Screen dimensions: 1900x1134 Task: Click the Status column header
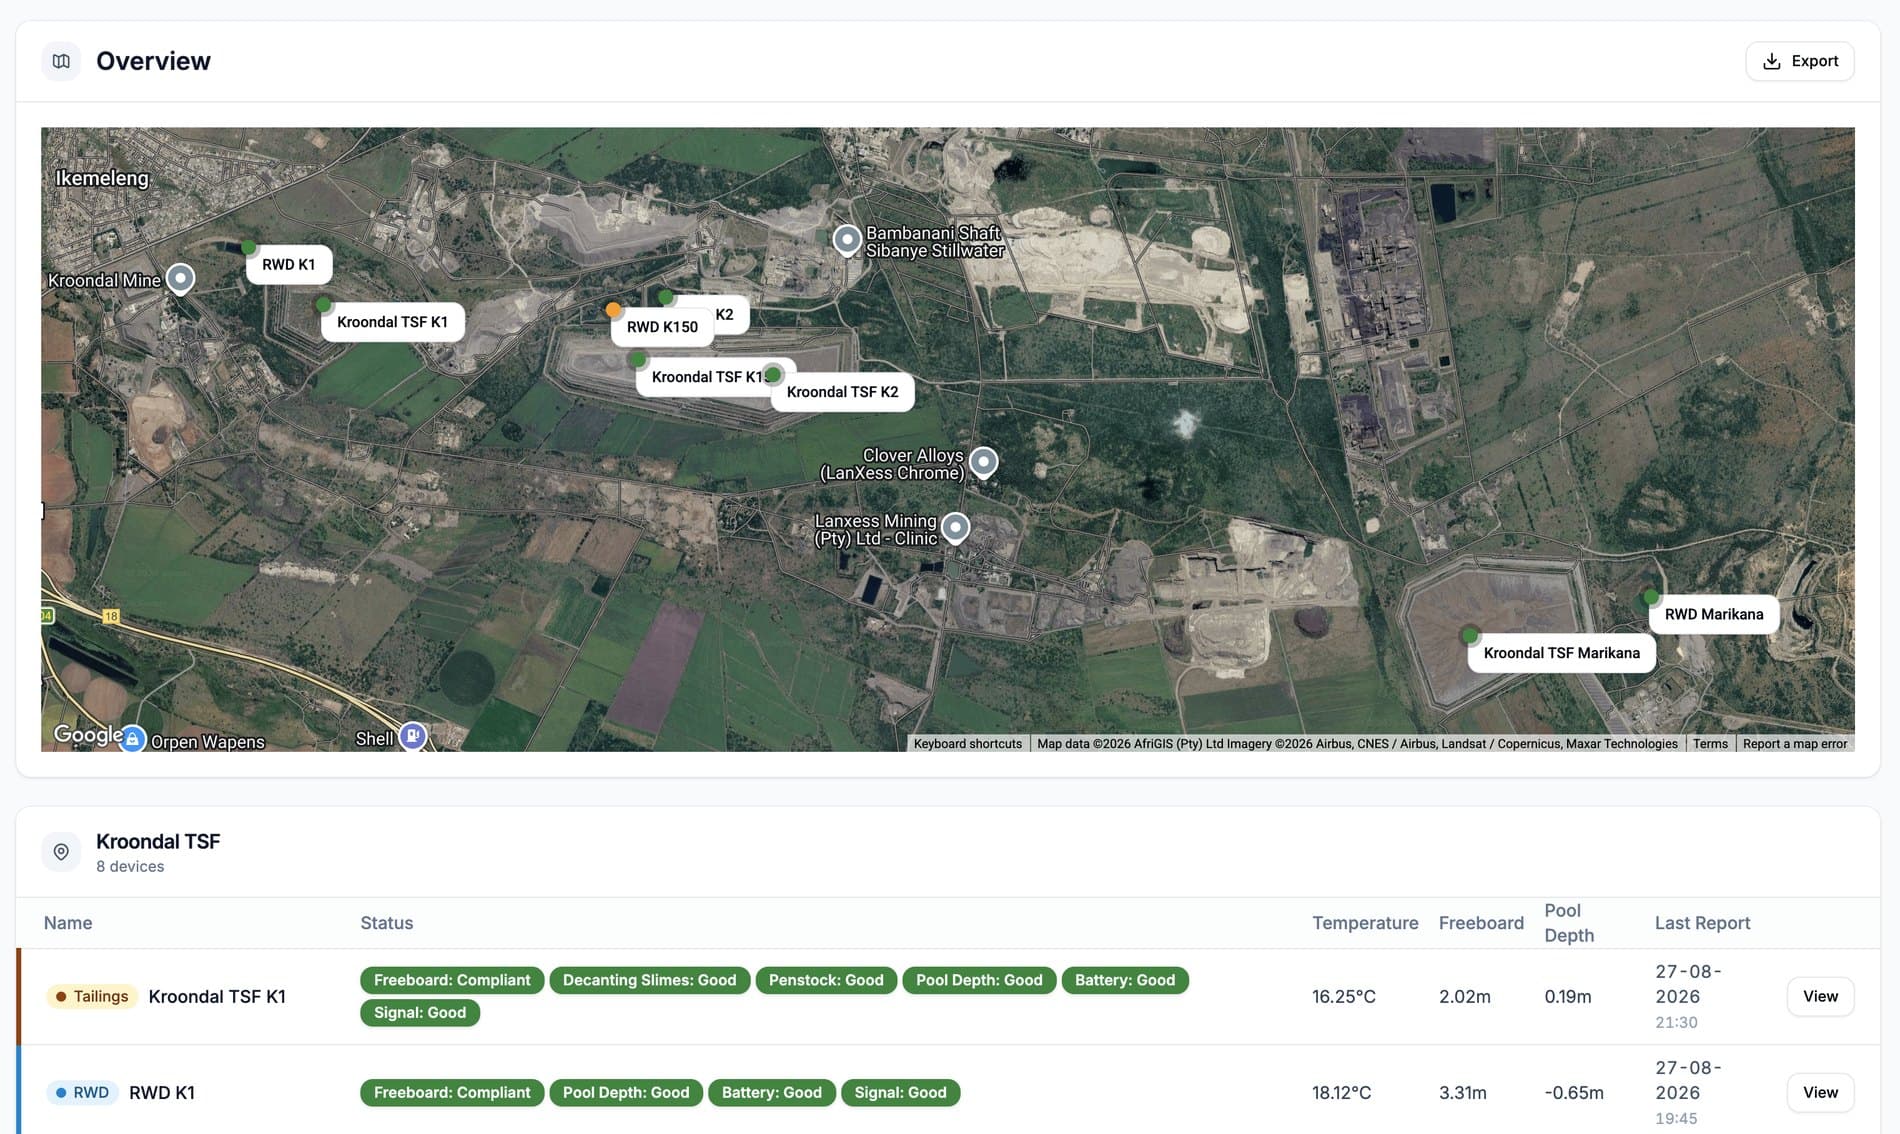pyautogui.click(x=387, y=923)
